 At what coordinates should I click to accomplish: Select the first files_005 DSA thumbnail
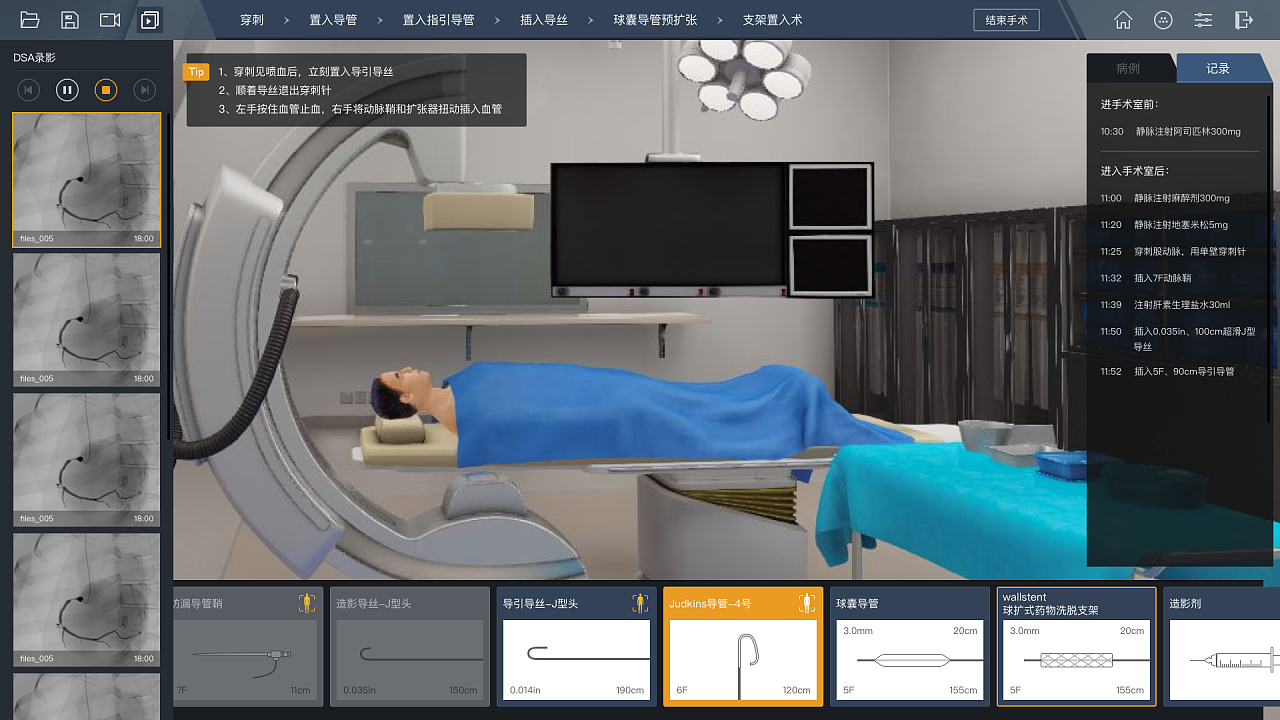pos(86,180)
